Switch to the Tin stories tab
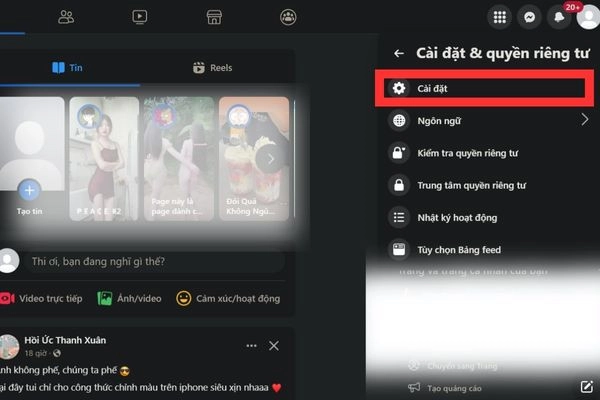This screenshot has height=400, width=600. 67,68
